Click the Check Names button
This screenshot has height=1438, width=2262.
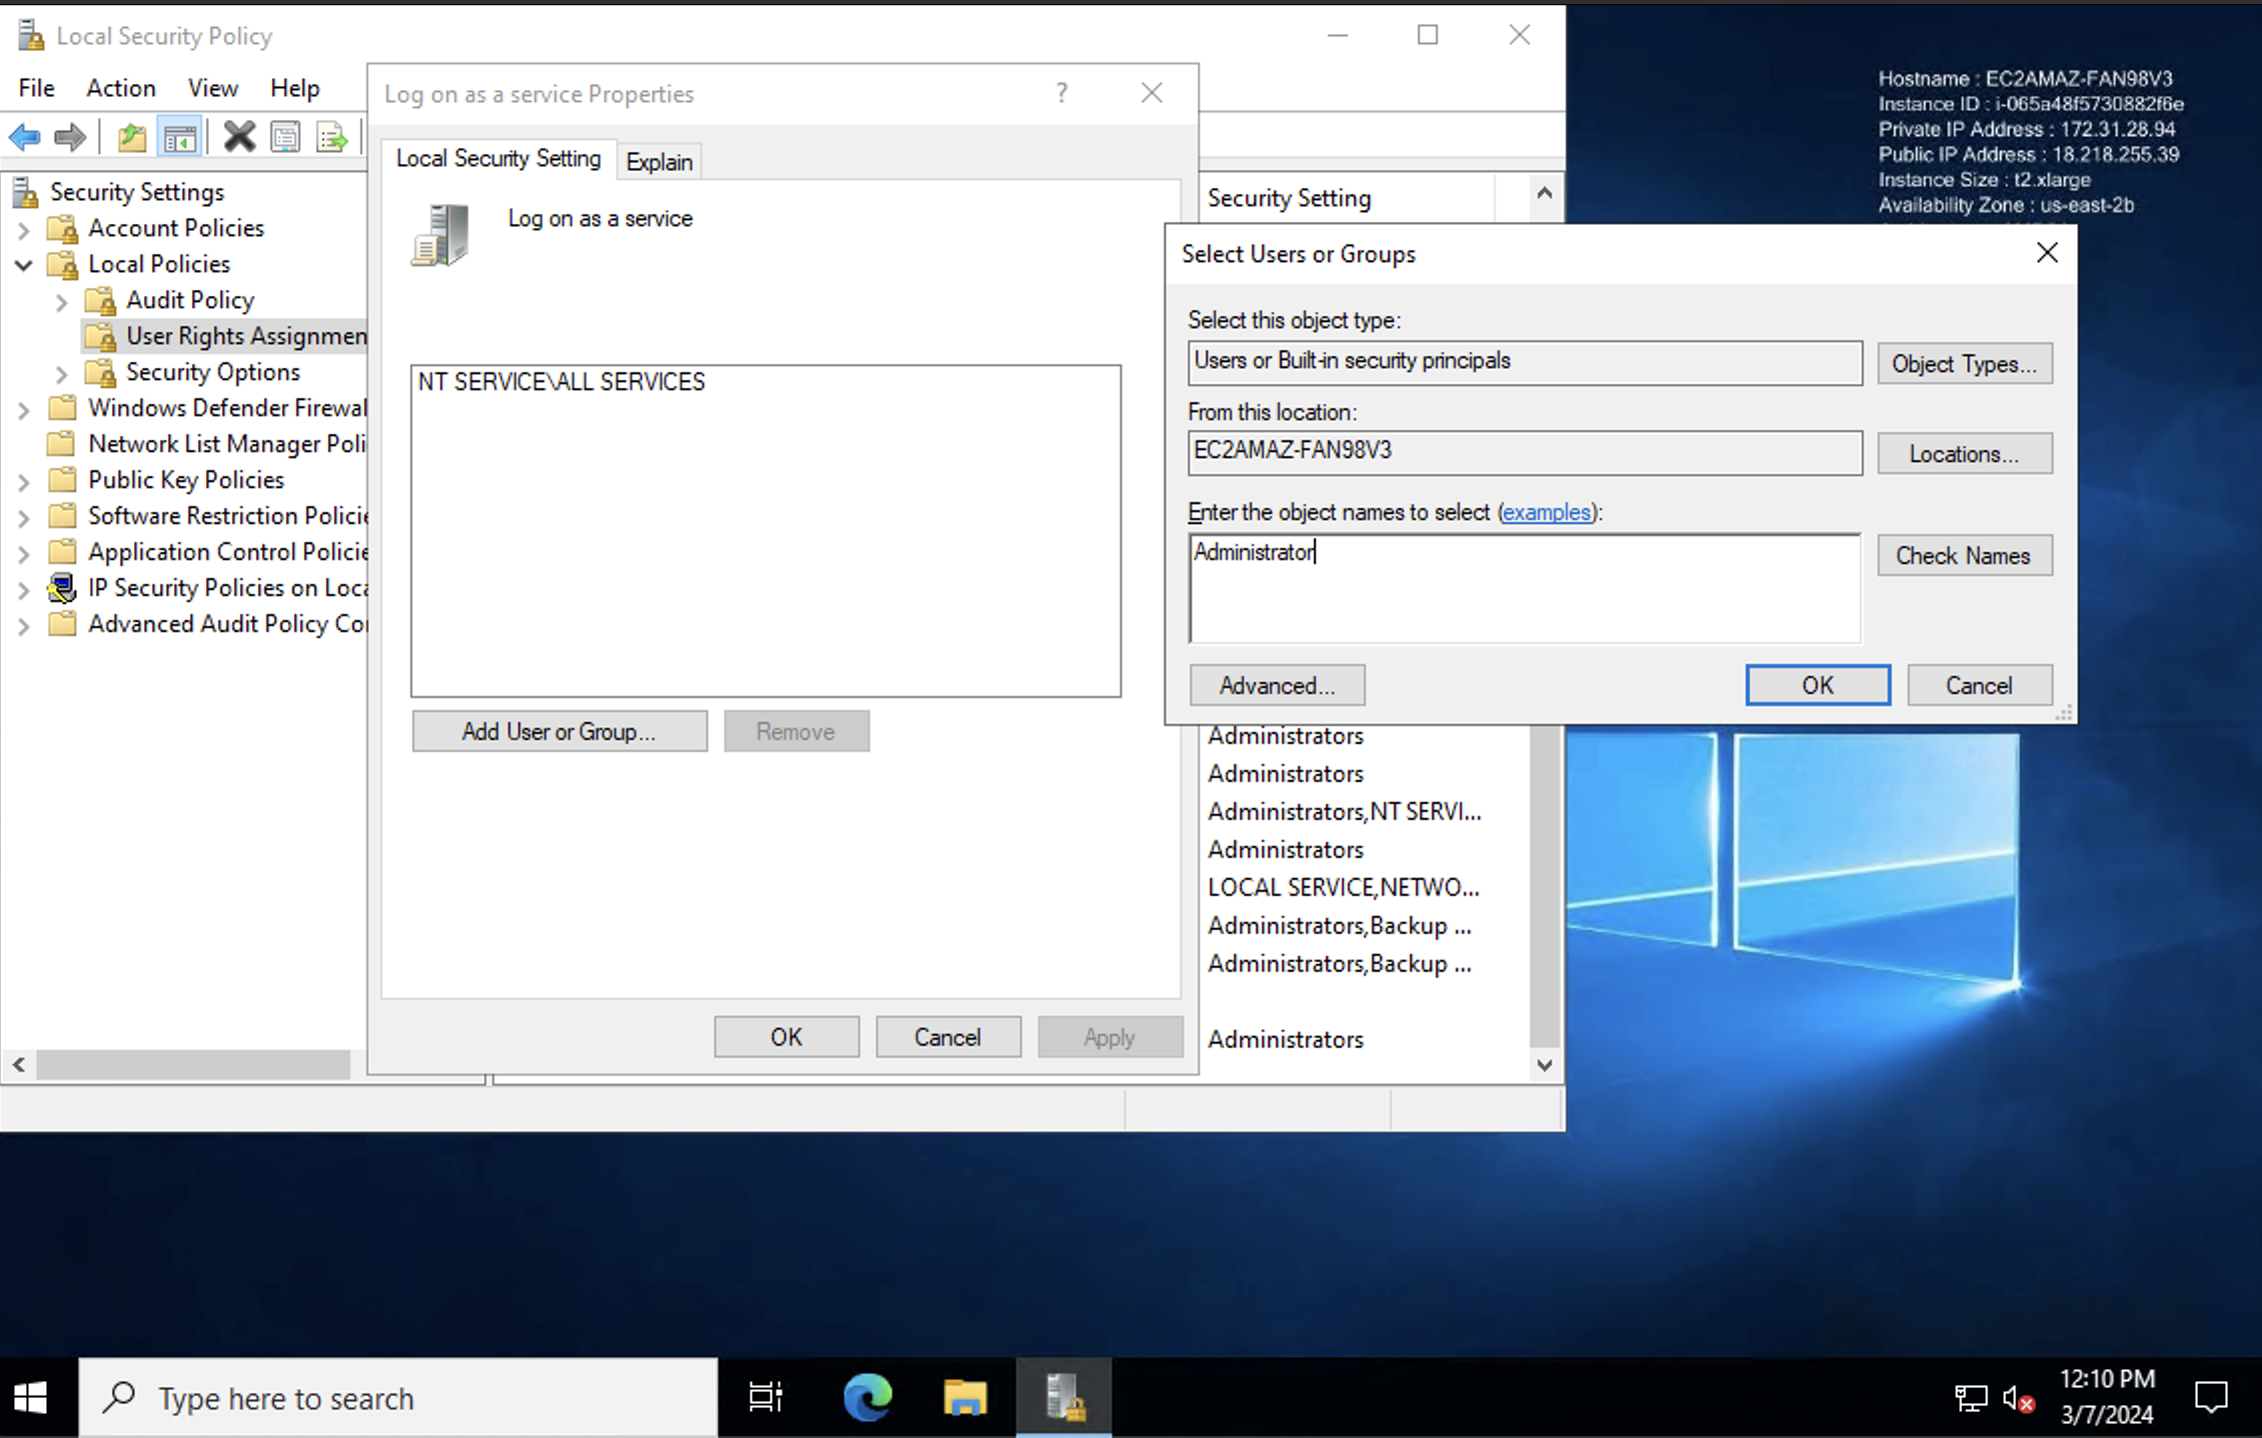[x=1963, y=555]
